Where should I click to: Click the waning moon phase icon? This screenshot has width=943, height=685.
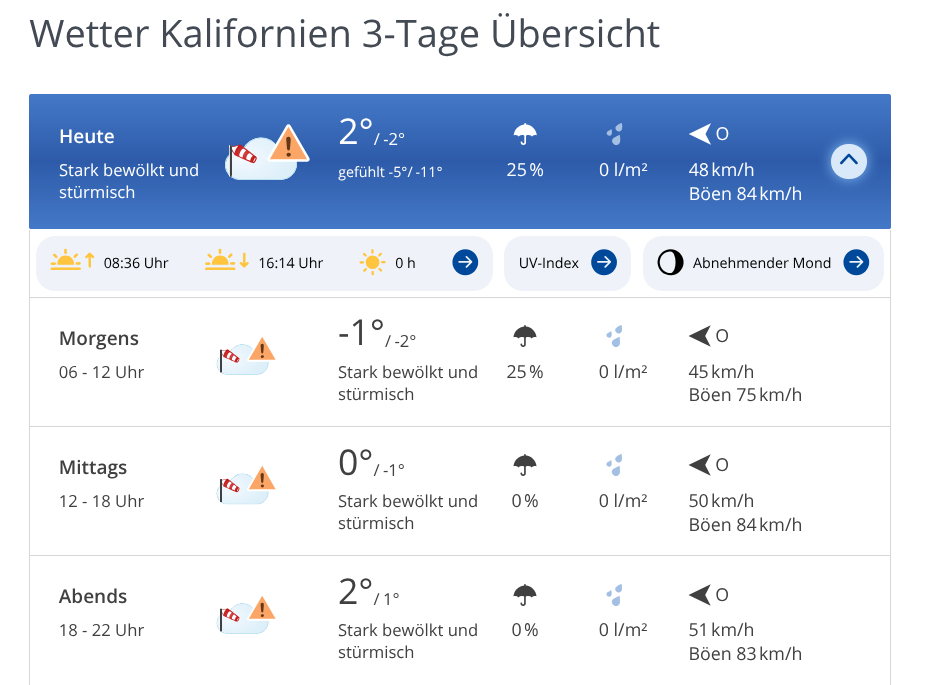tap(670, 263)
